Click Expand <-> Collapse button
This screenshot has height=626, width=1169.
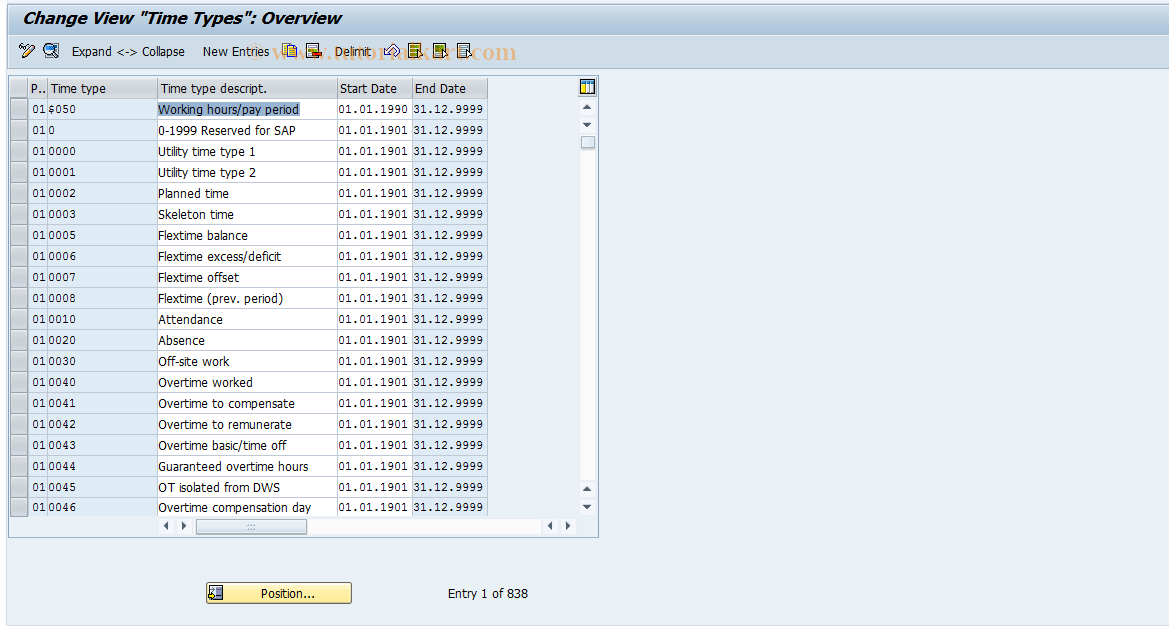pos(128,51)
